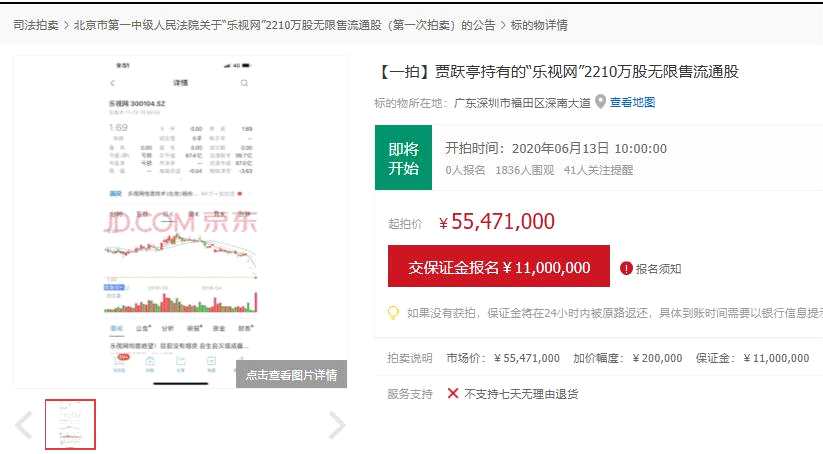Click the lightbulb tip icon

(x=393, y=313)
